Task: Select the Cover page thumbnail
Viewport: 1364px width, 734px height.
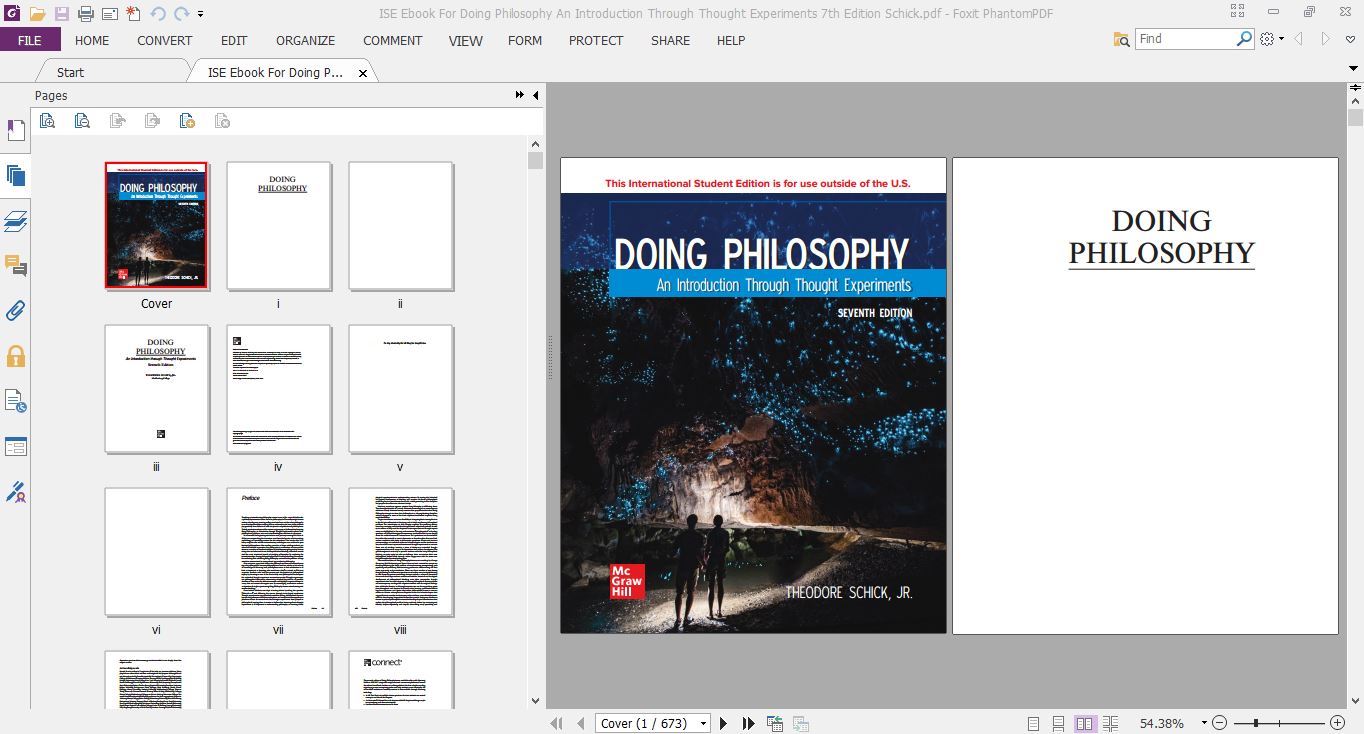Action: [x=156, y=225]
